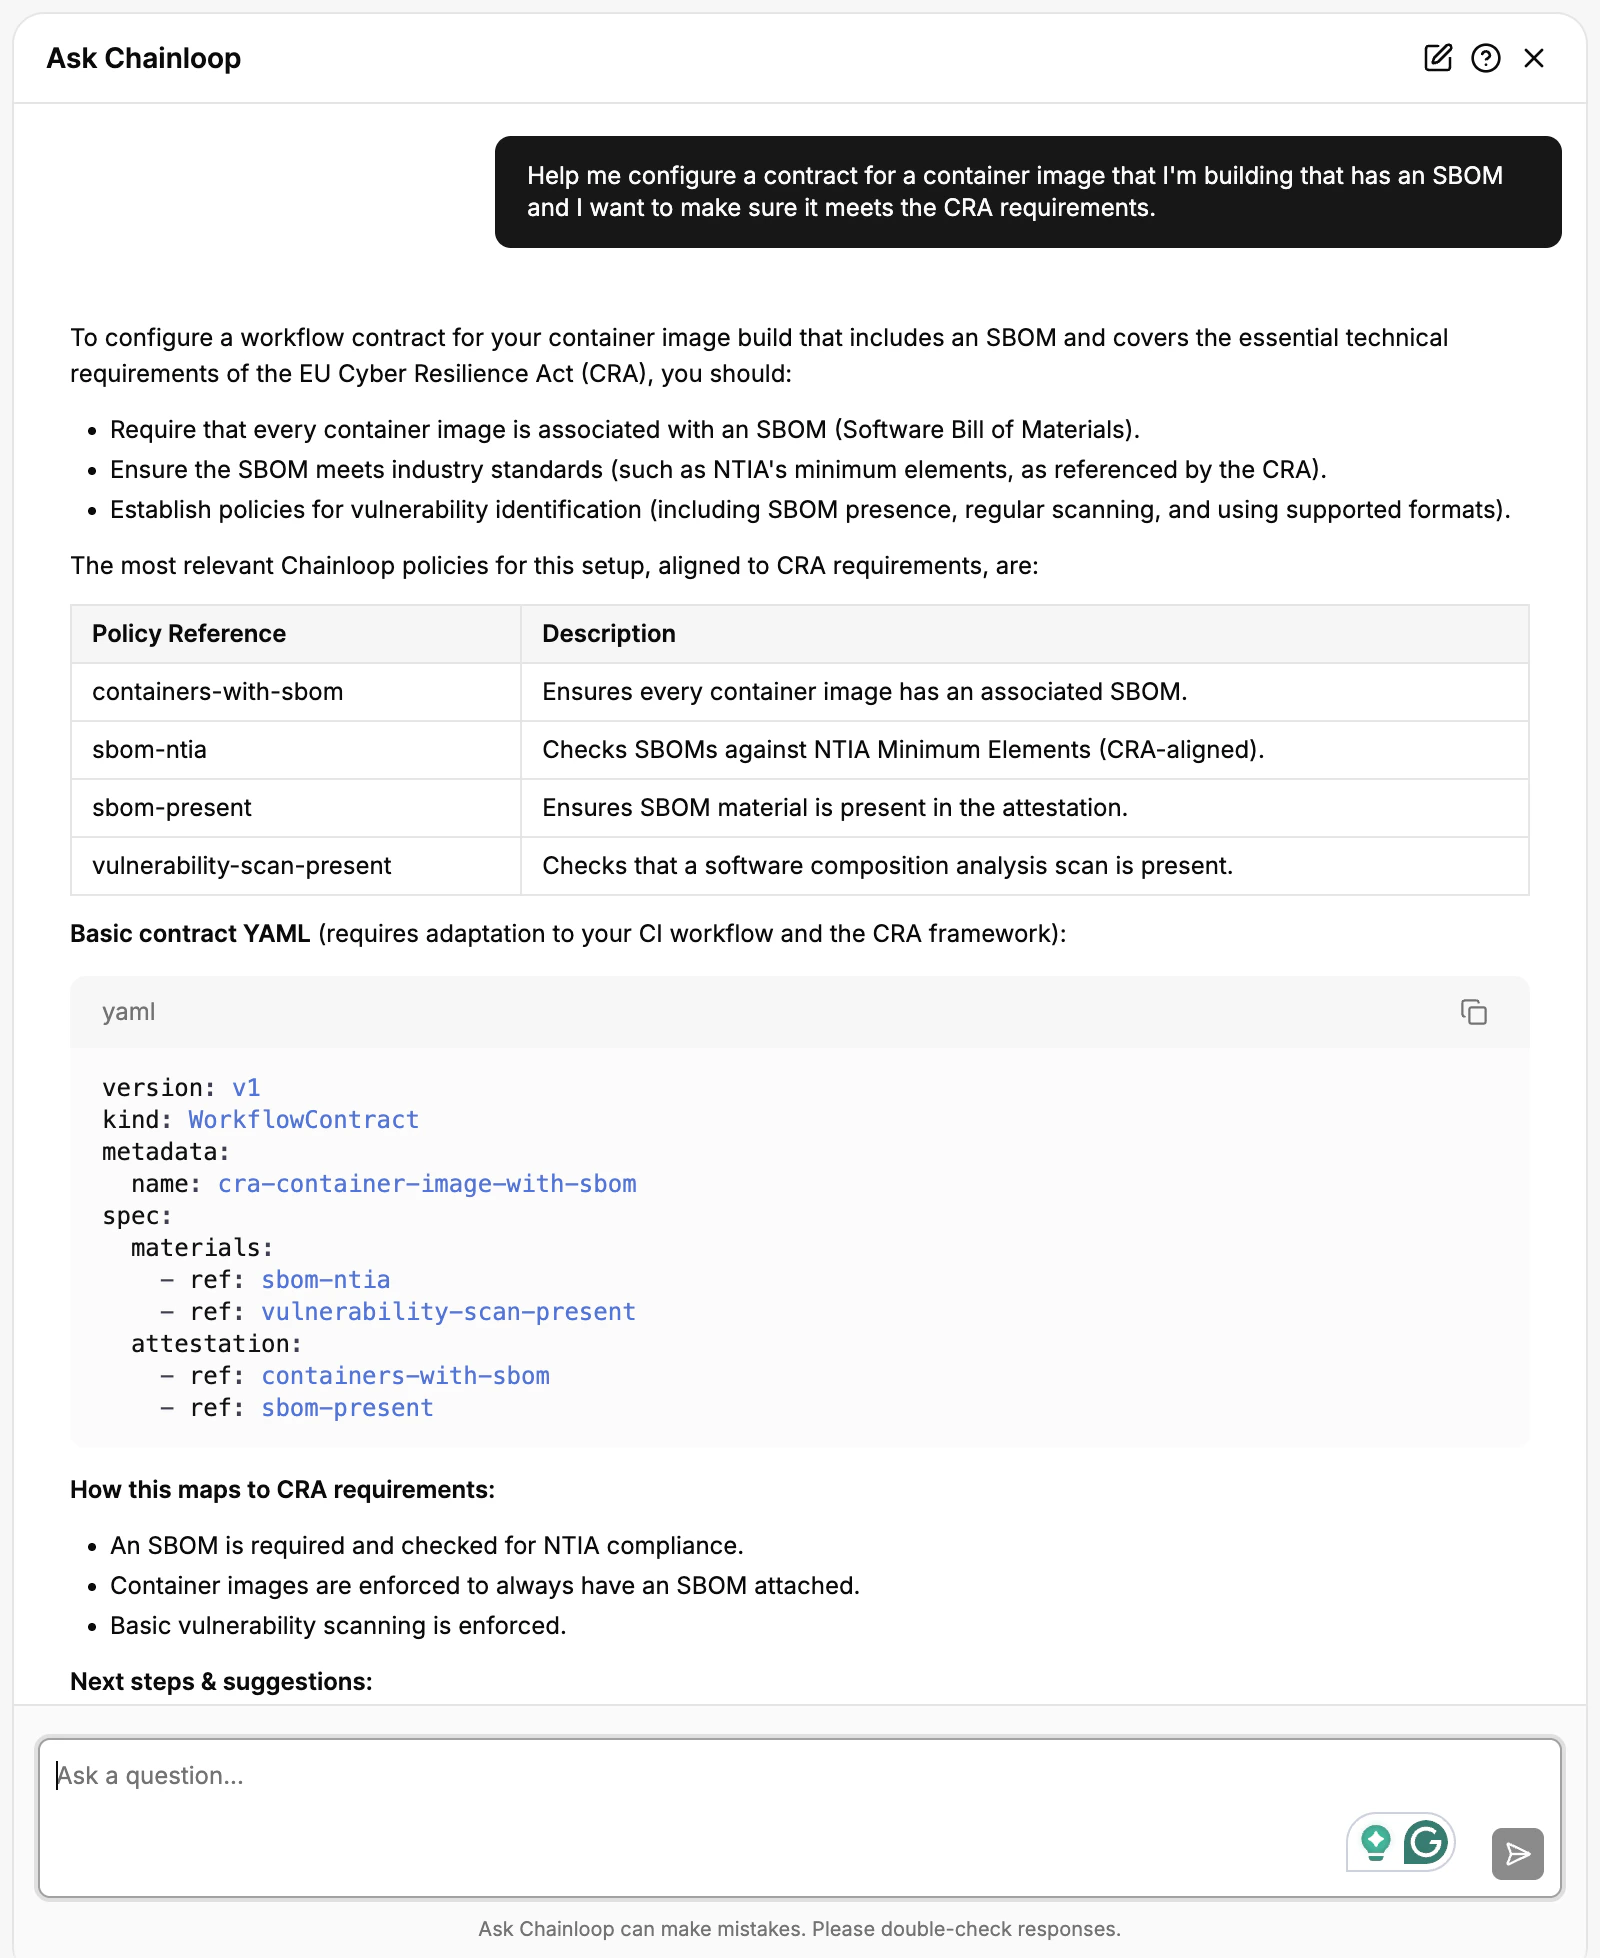
Task: Click the cra-container-image-with-sbom name in the YAML
Action: [x=426, y=1183]
